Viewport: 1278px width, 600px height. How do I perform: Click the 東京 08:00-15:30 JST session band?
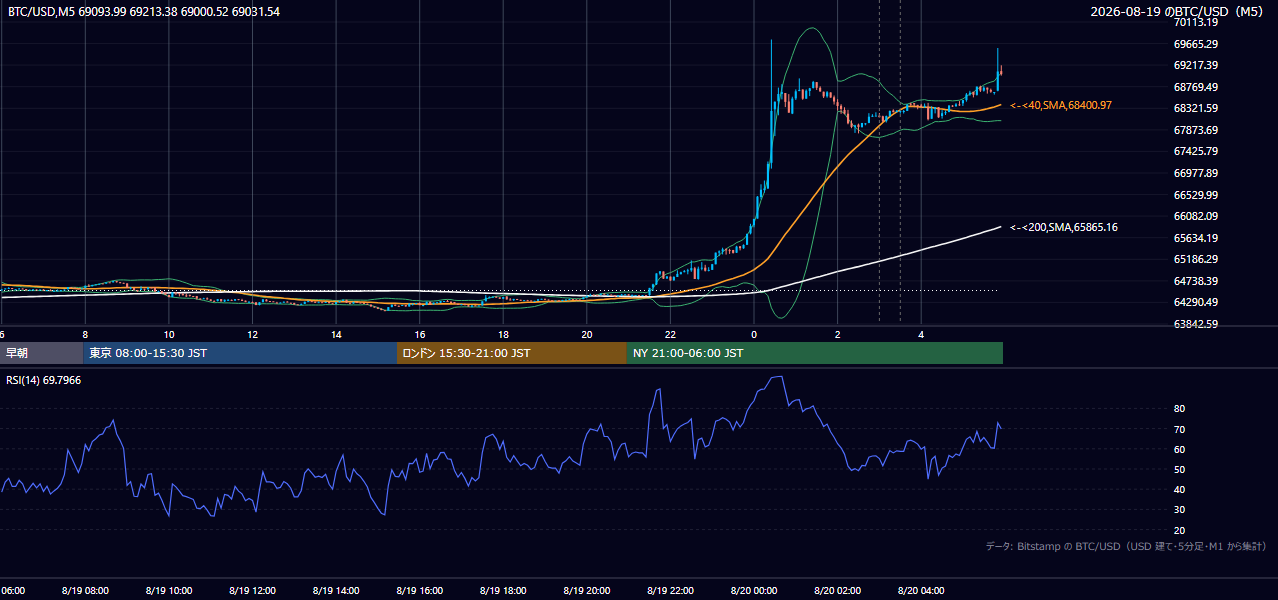[240, 353]
